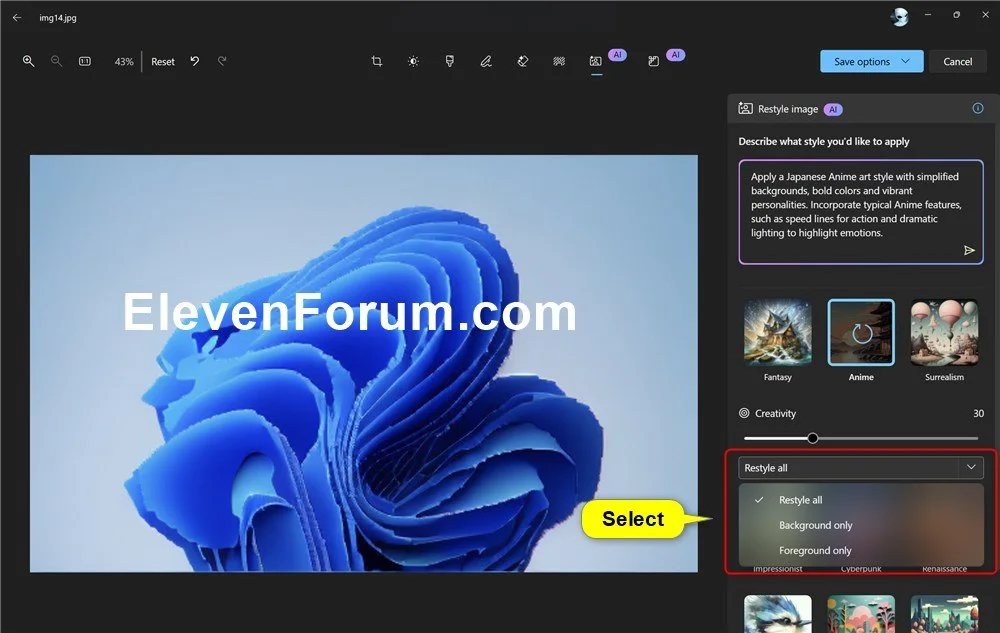
Task: Click the Creativity value 30
Action: (978, 413)
